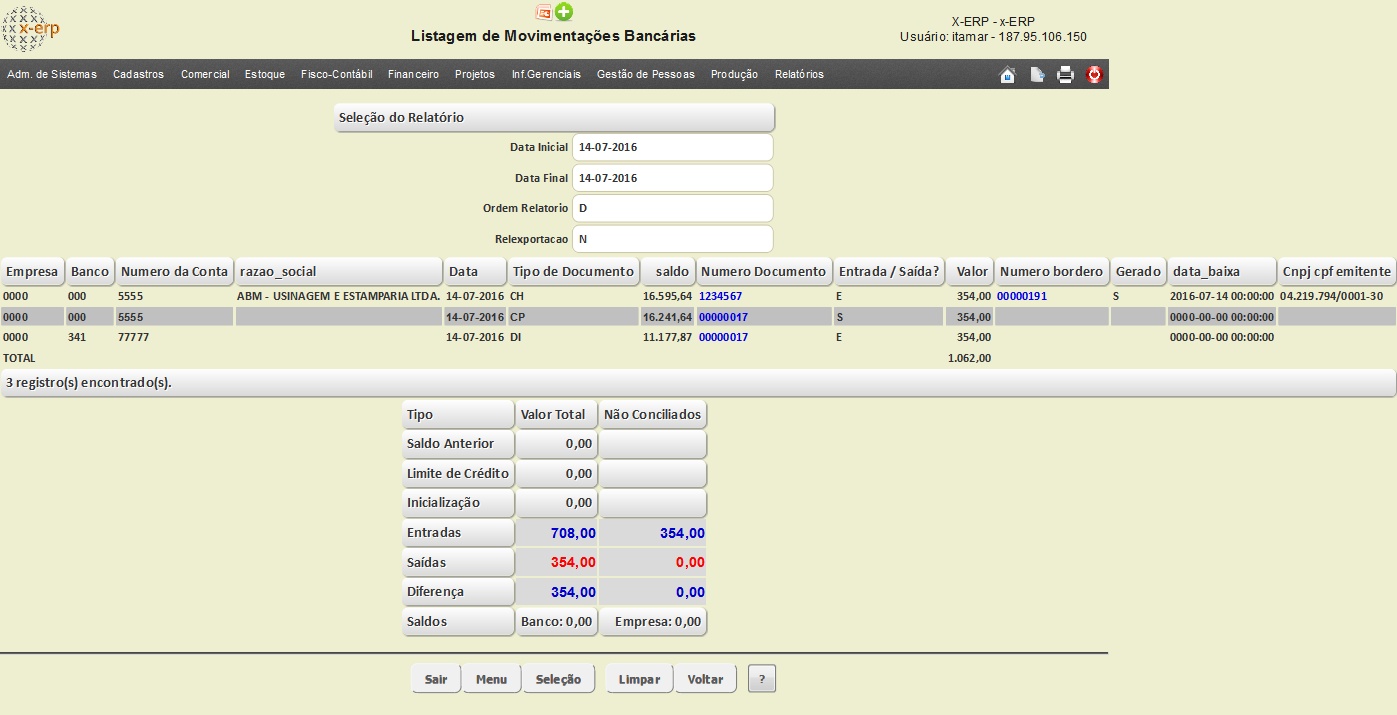The width and height of the screenshot is (1397, 715).
Task: Sort by the saldo column header
Action: [x=667, y=271]
